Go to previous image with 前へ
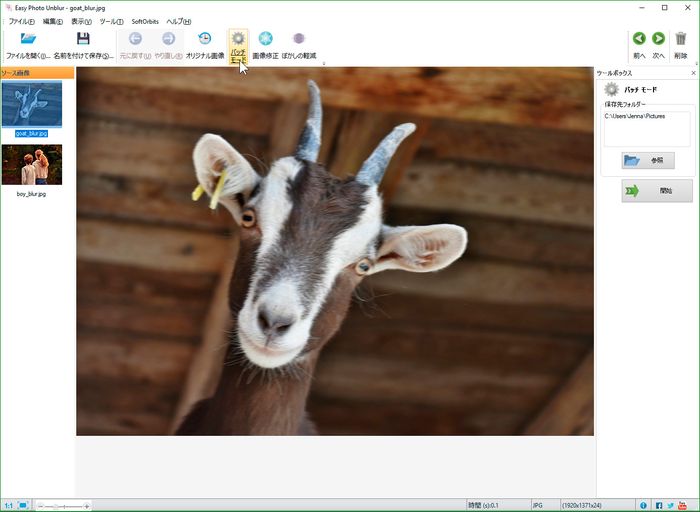The width and height of the screenshot is (700, 512). click(639, 46)
